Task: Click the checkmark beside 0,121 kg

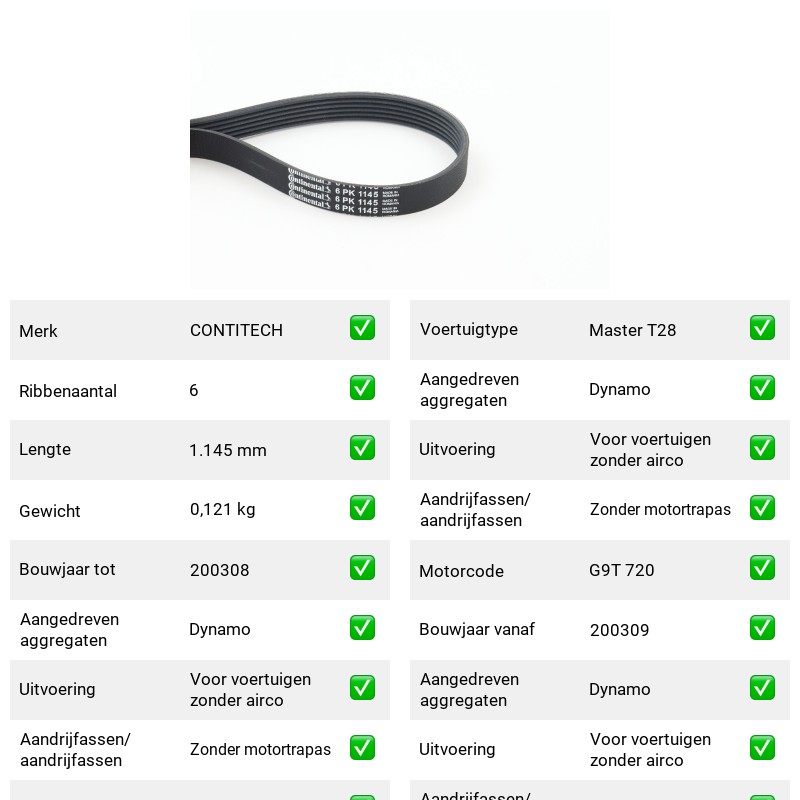Action: click(x=362, y=508)
